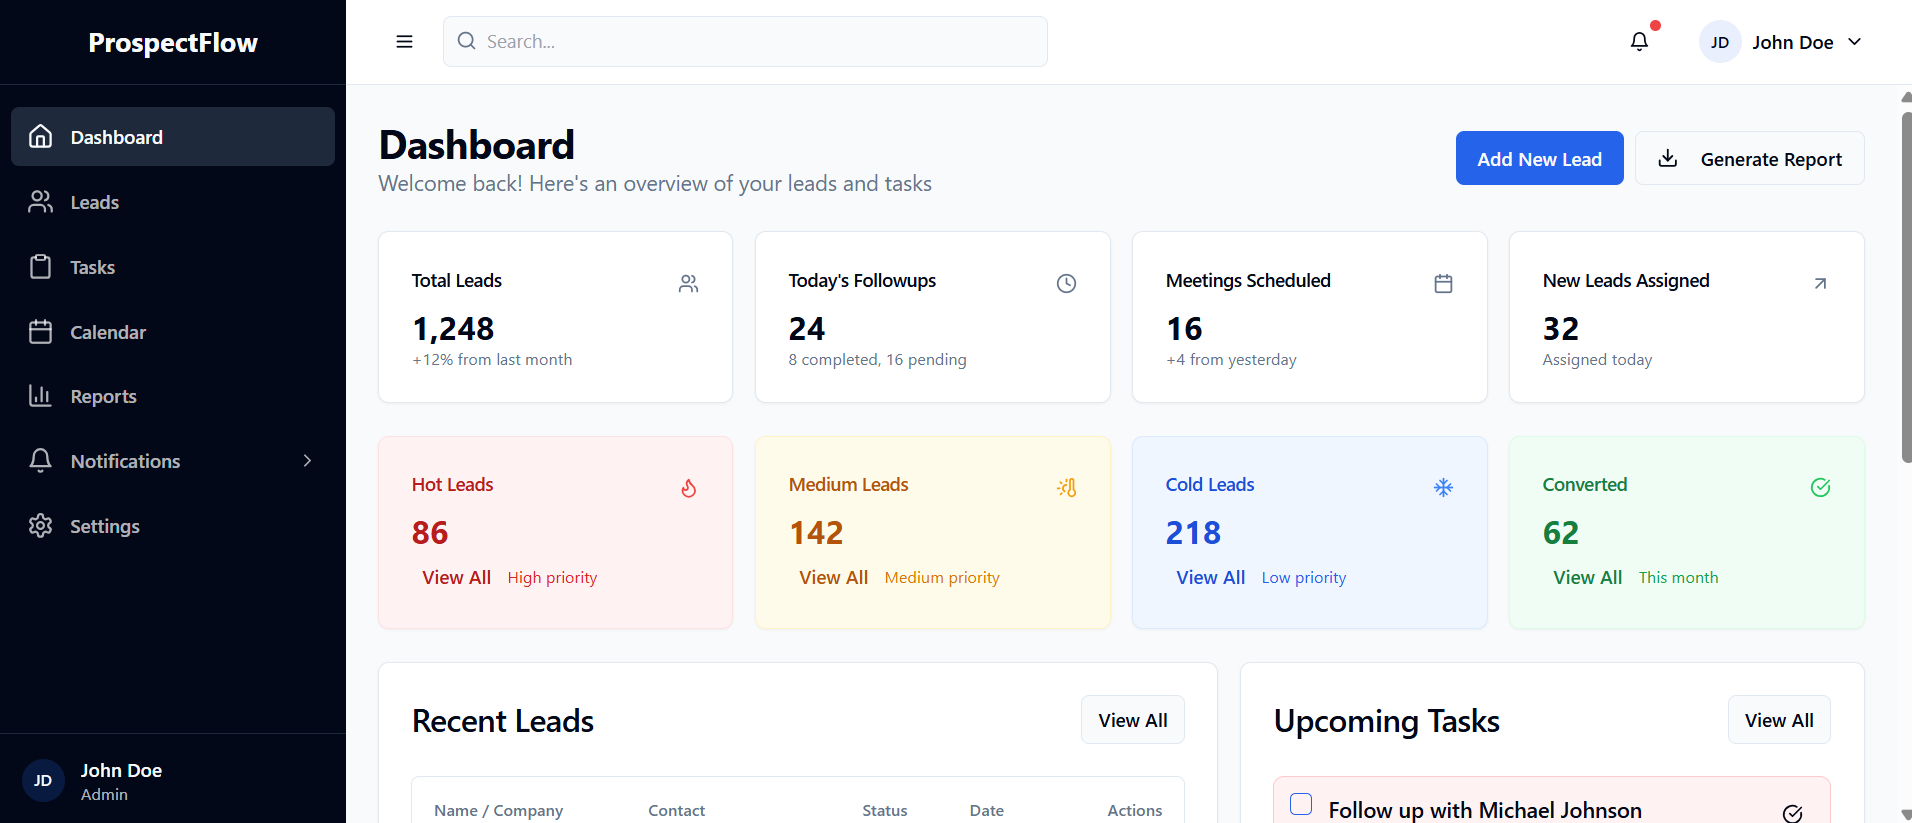The height and width of the screenshot is (823, 1912).
Task: Click the Today's Followups value 24
Action: click(806, 328)
